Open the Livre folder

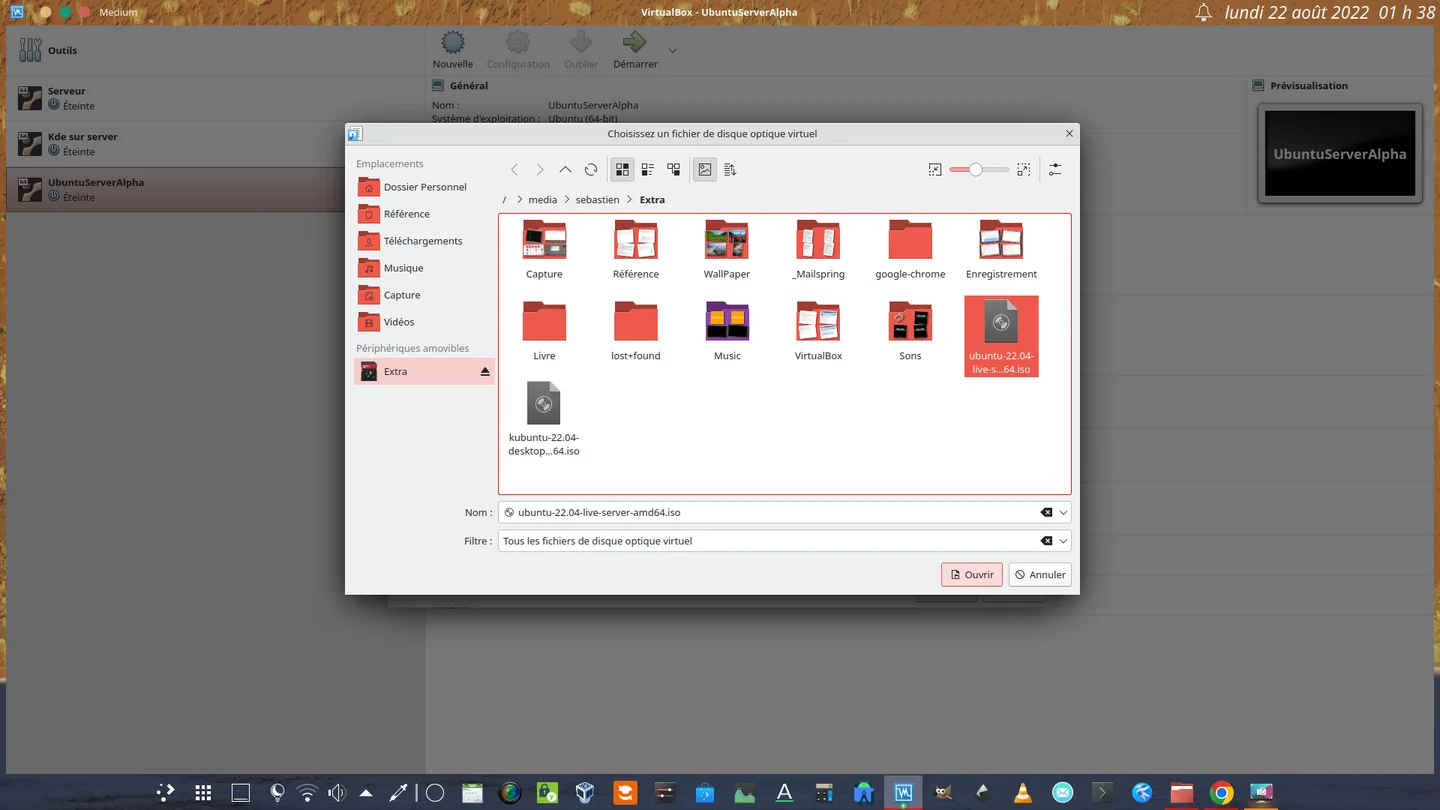tap(544, 331)
